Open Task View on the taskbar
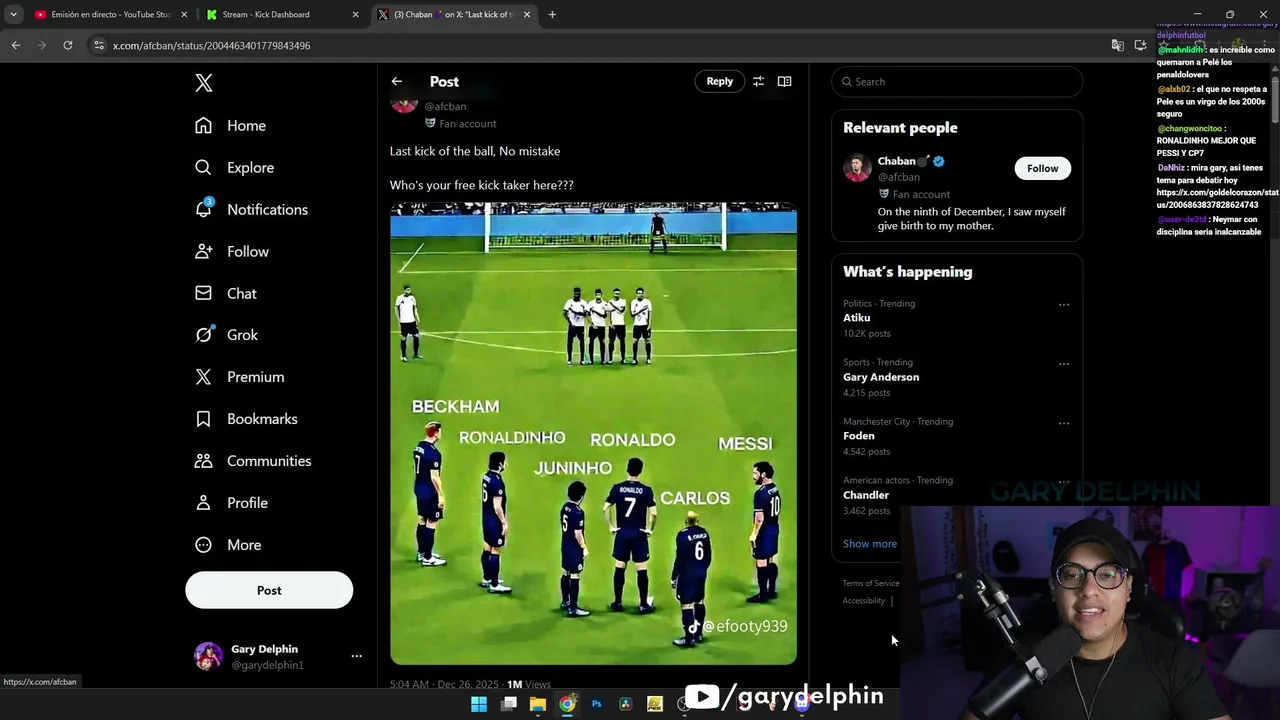This screenshot has width=1280, height=720. coord(509,704)
